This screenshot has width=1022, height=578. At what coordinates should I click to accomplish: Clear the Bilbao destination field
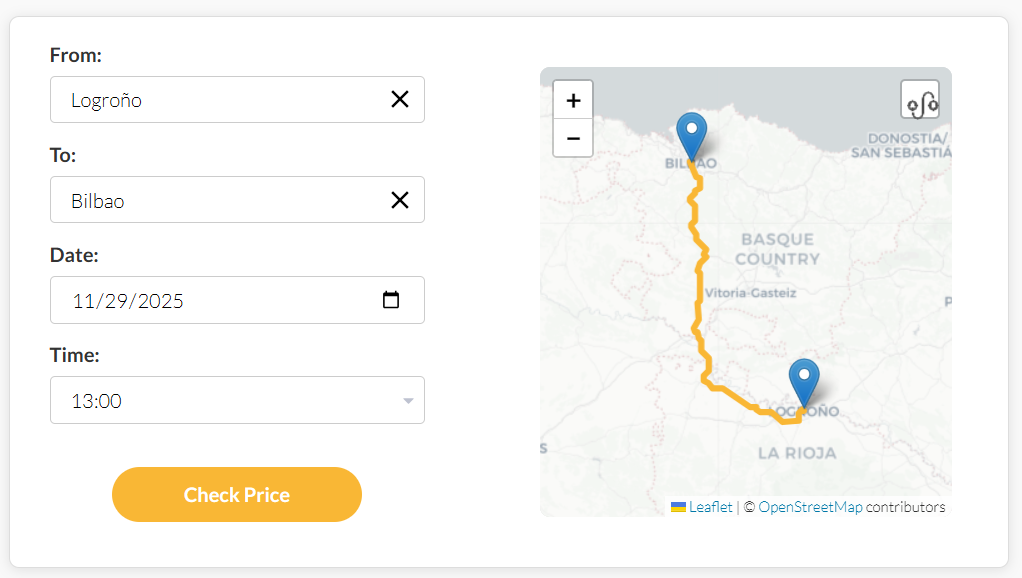tap(400, 199)
